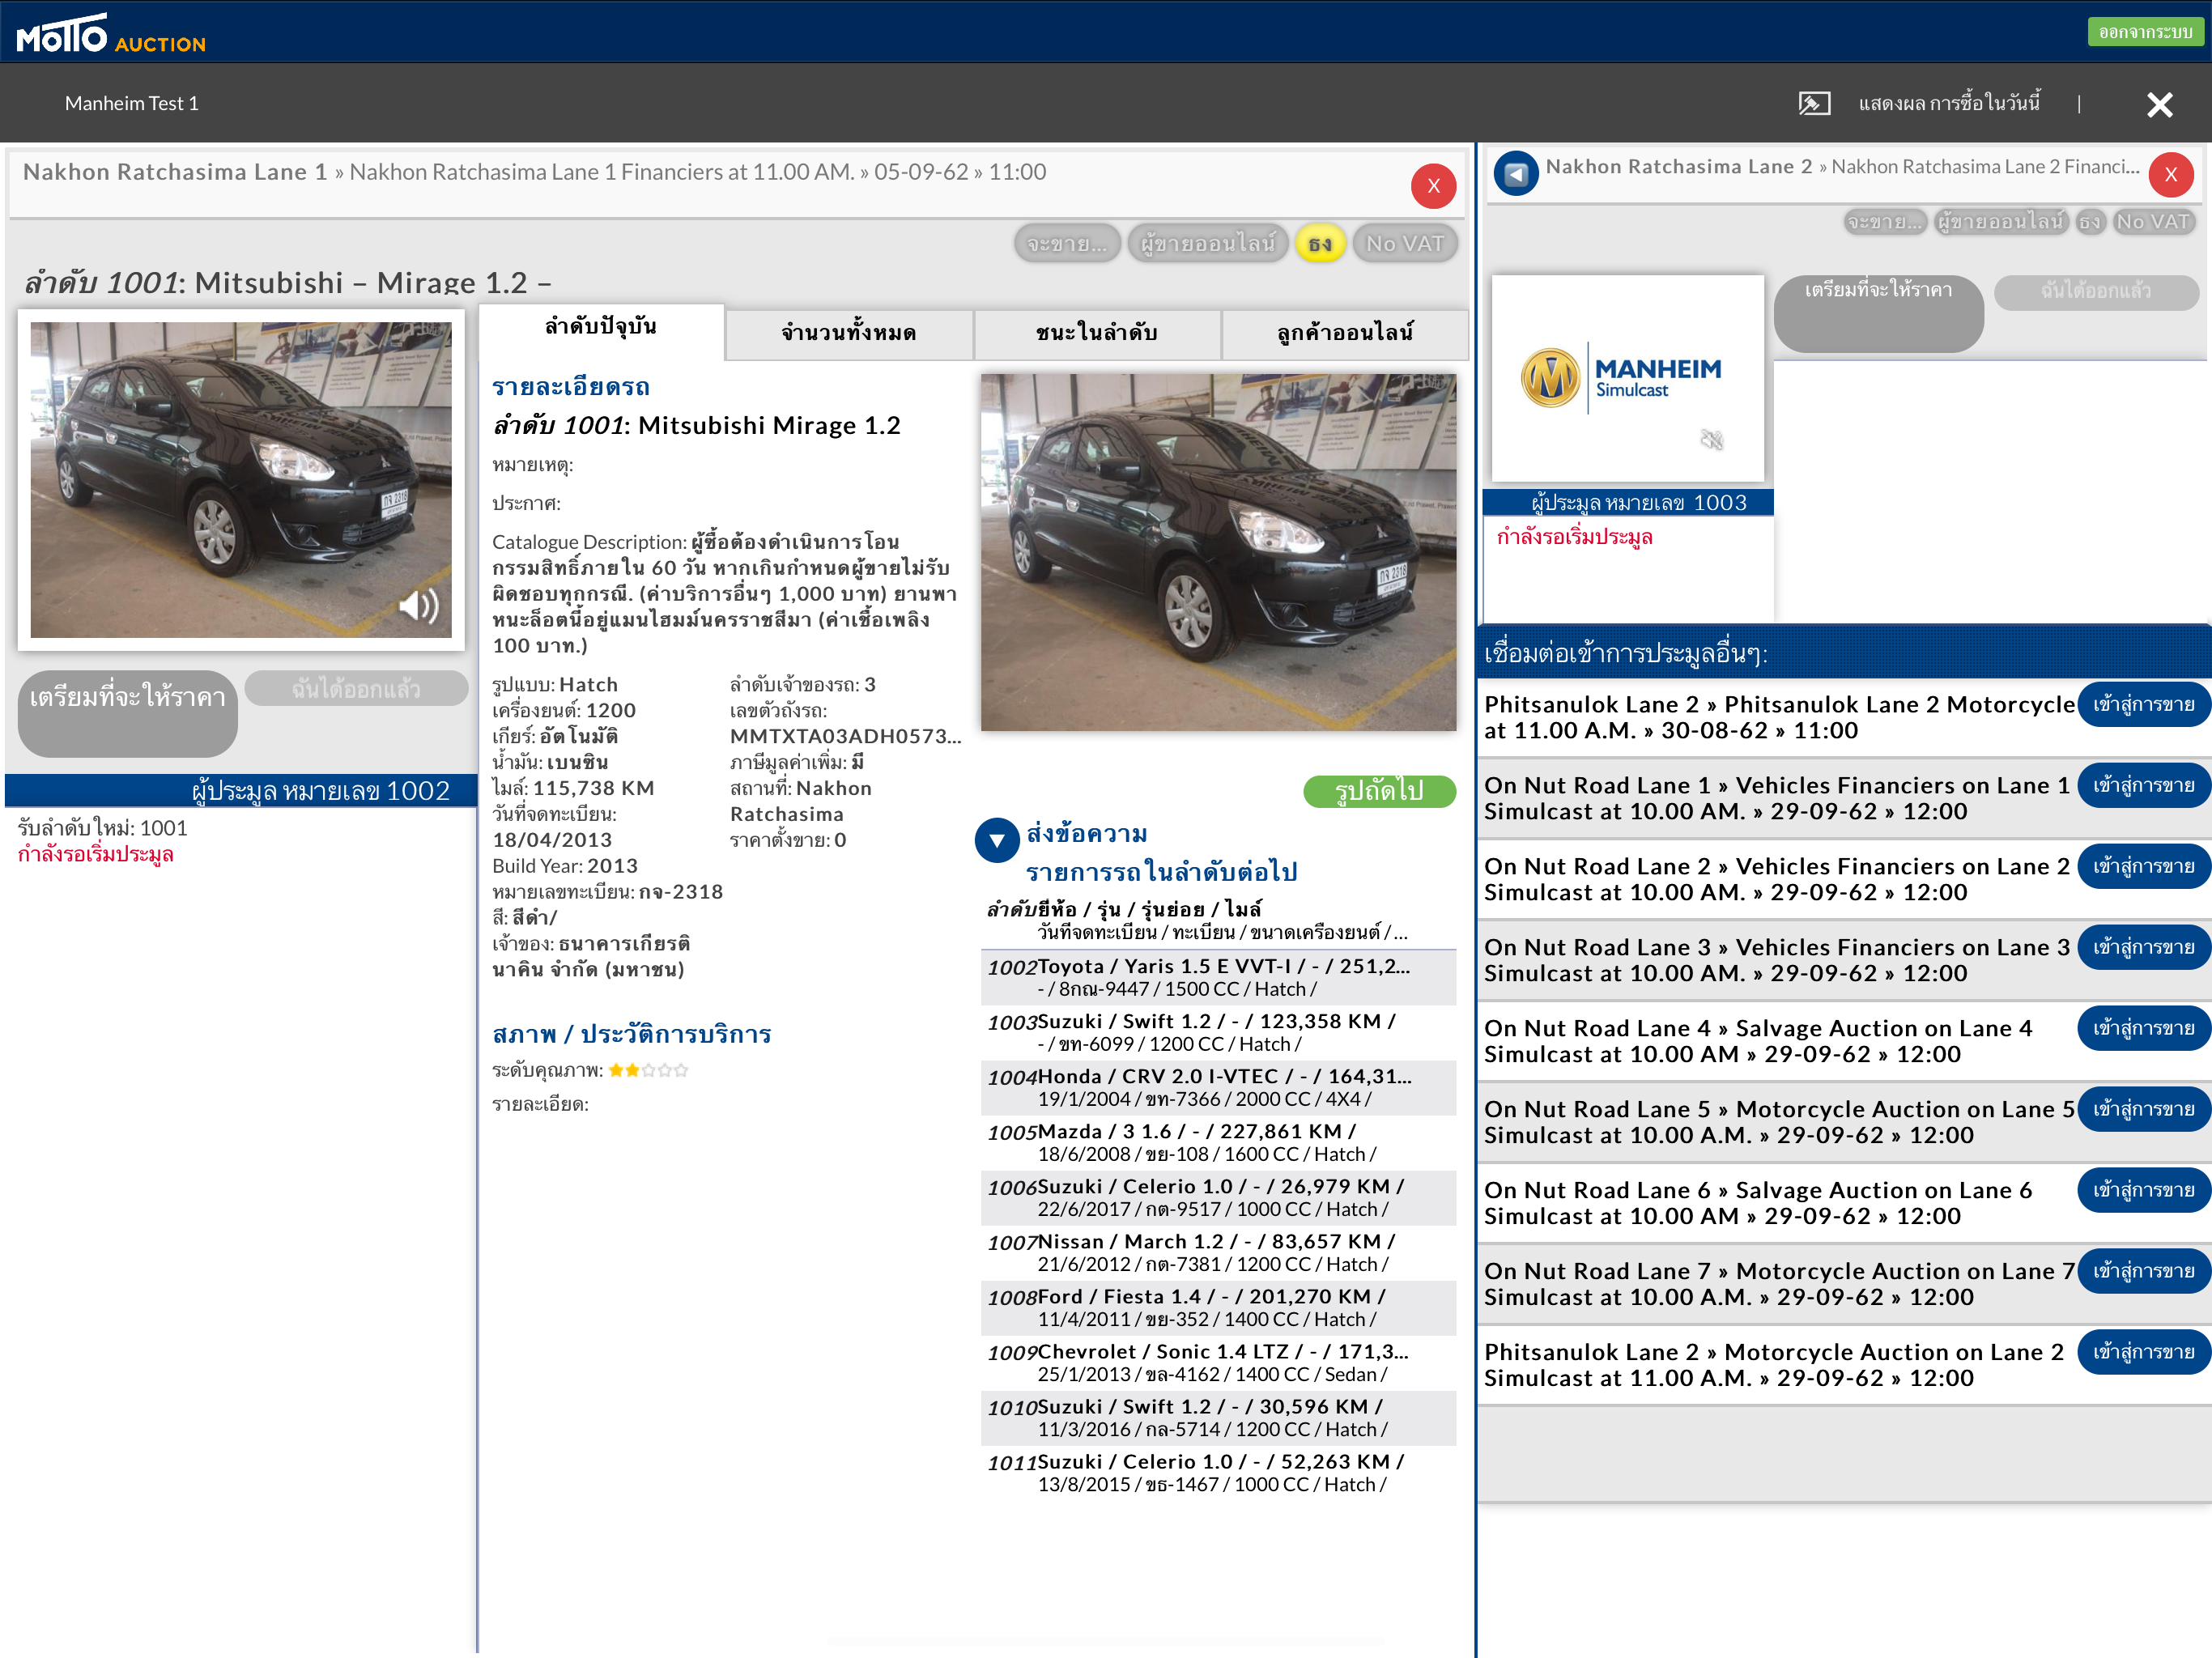Select lot 1005 Mazda 3 row
The image size is (2212, 1658).
coord(1218,1143)
